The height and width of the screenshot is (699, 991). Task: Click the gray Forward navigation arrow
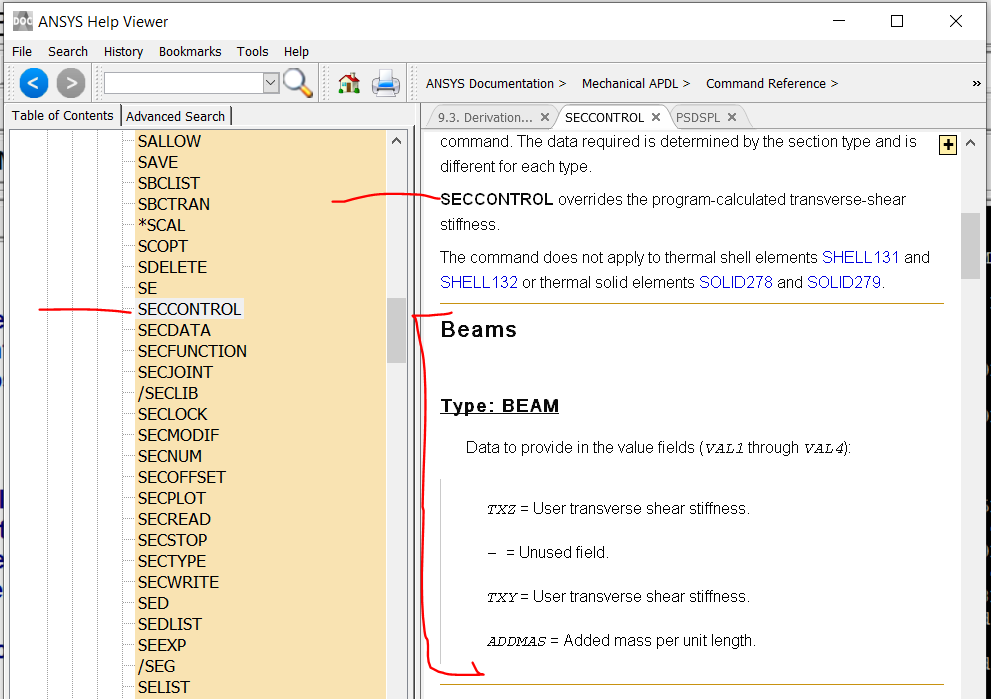pyautogui.click(x=70, y=83)
